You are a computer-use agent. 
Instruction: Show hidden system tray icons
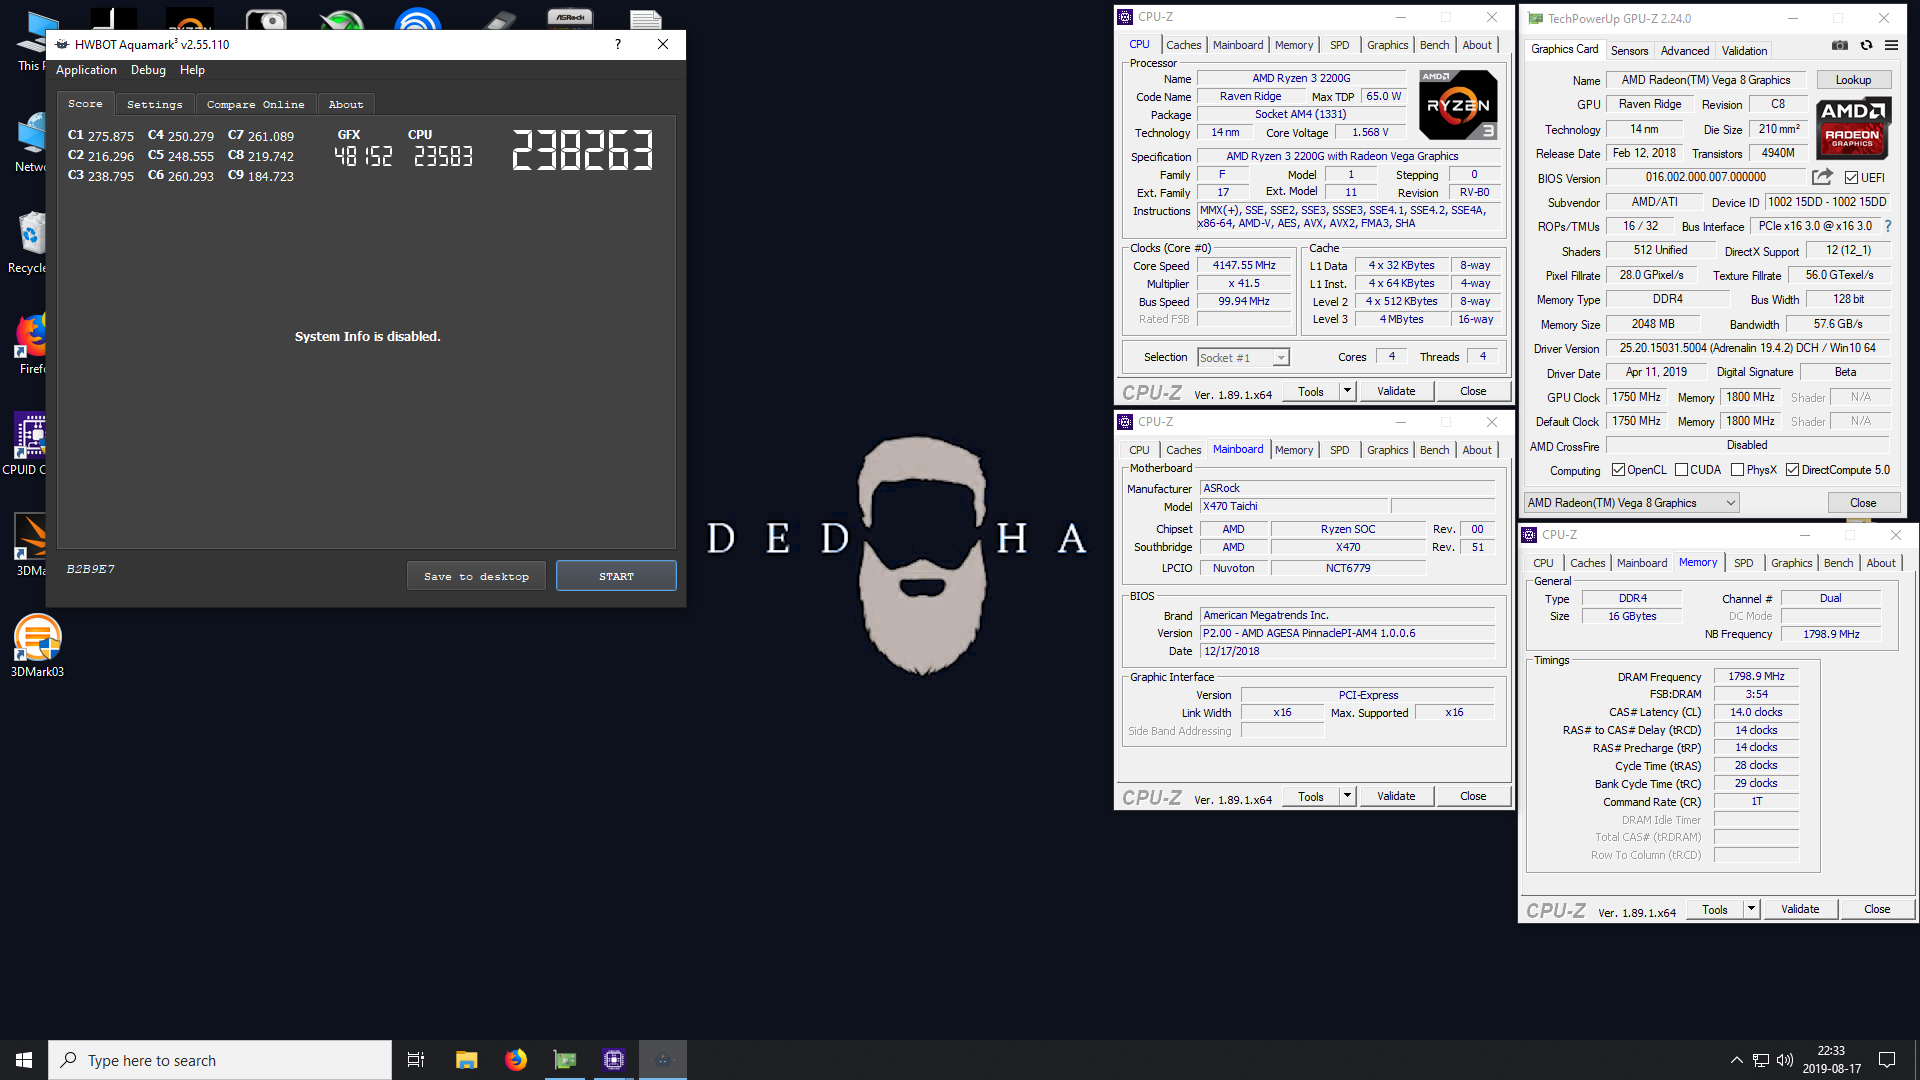[1736, 1060]
